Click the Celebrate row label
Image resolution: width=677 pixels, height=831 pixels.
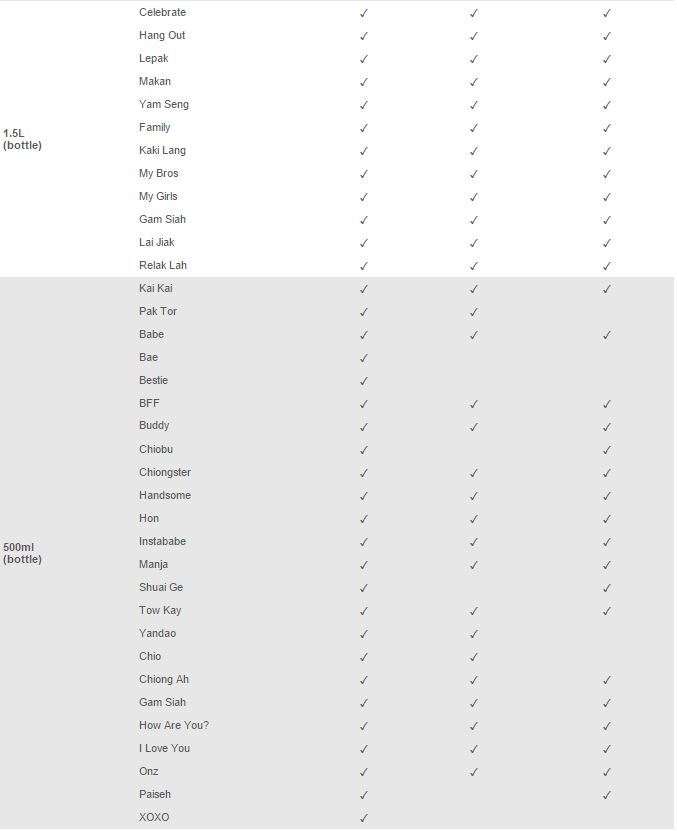pyautogui.click(x=162, y=12)
